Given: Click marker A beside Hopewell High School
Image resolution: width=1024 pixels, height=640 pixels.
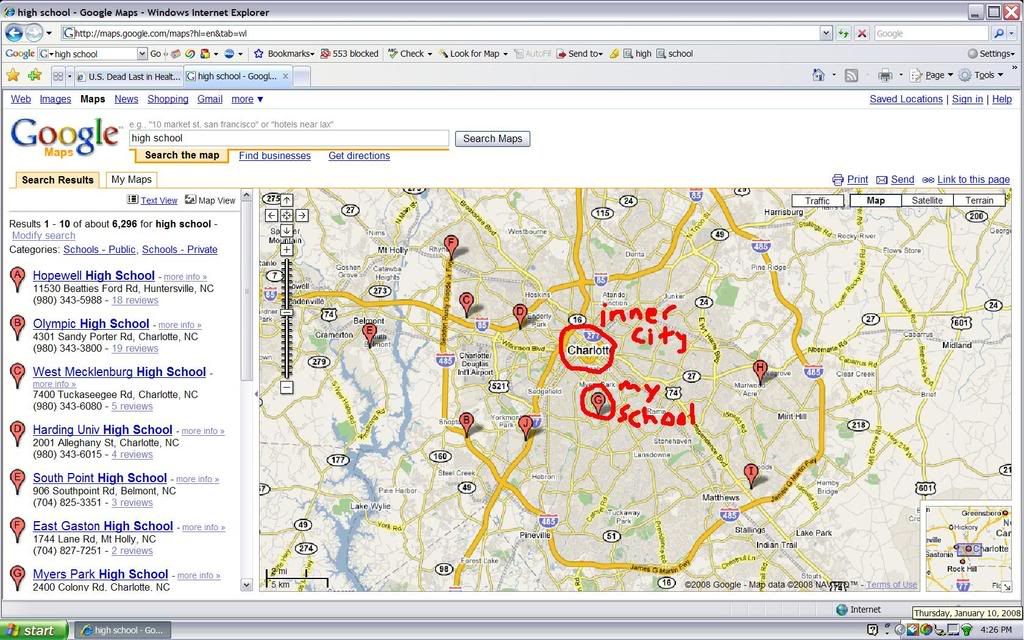Looking at the screenshot, I should 17,278.
